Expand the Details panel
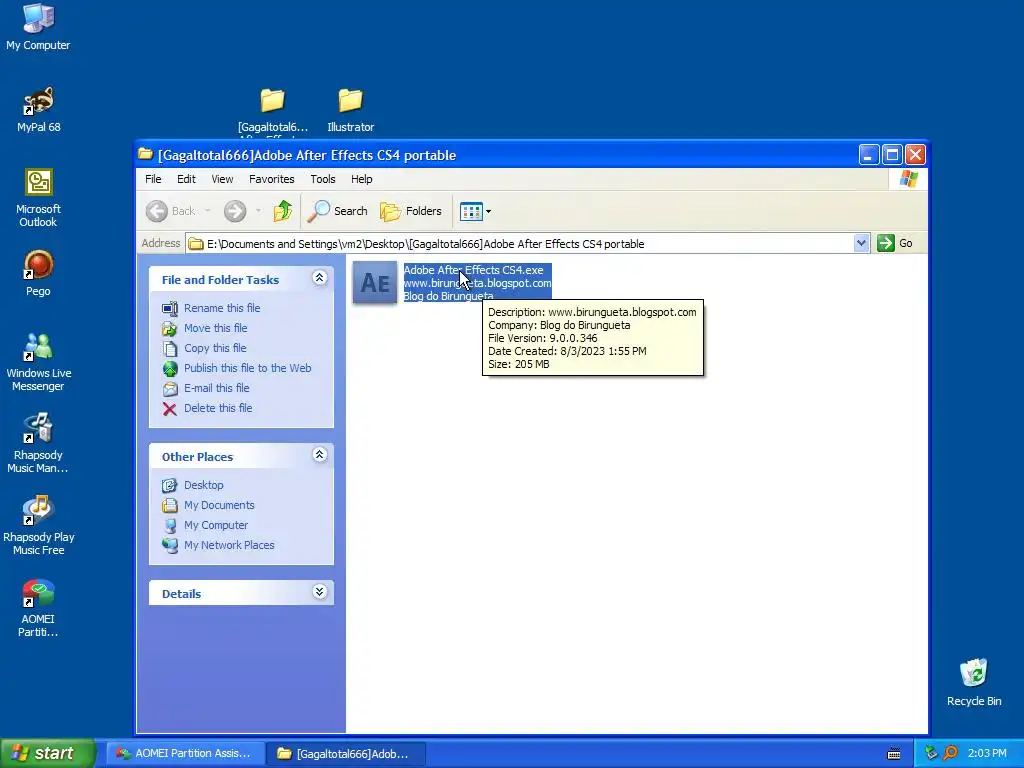Viewport: 1024px width, 768px height. tap(319, 592)
